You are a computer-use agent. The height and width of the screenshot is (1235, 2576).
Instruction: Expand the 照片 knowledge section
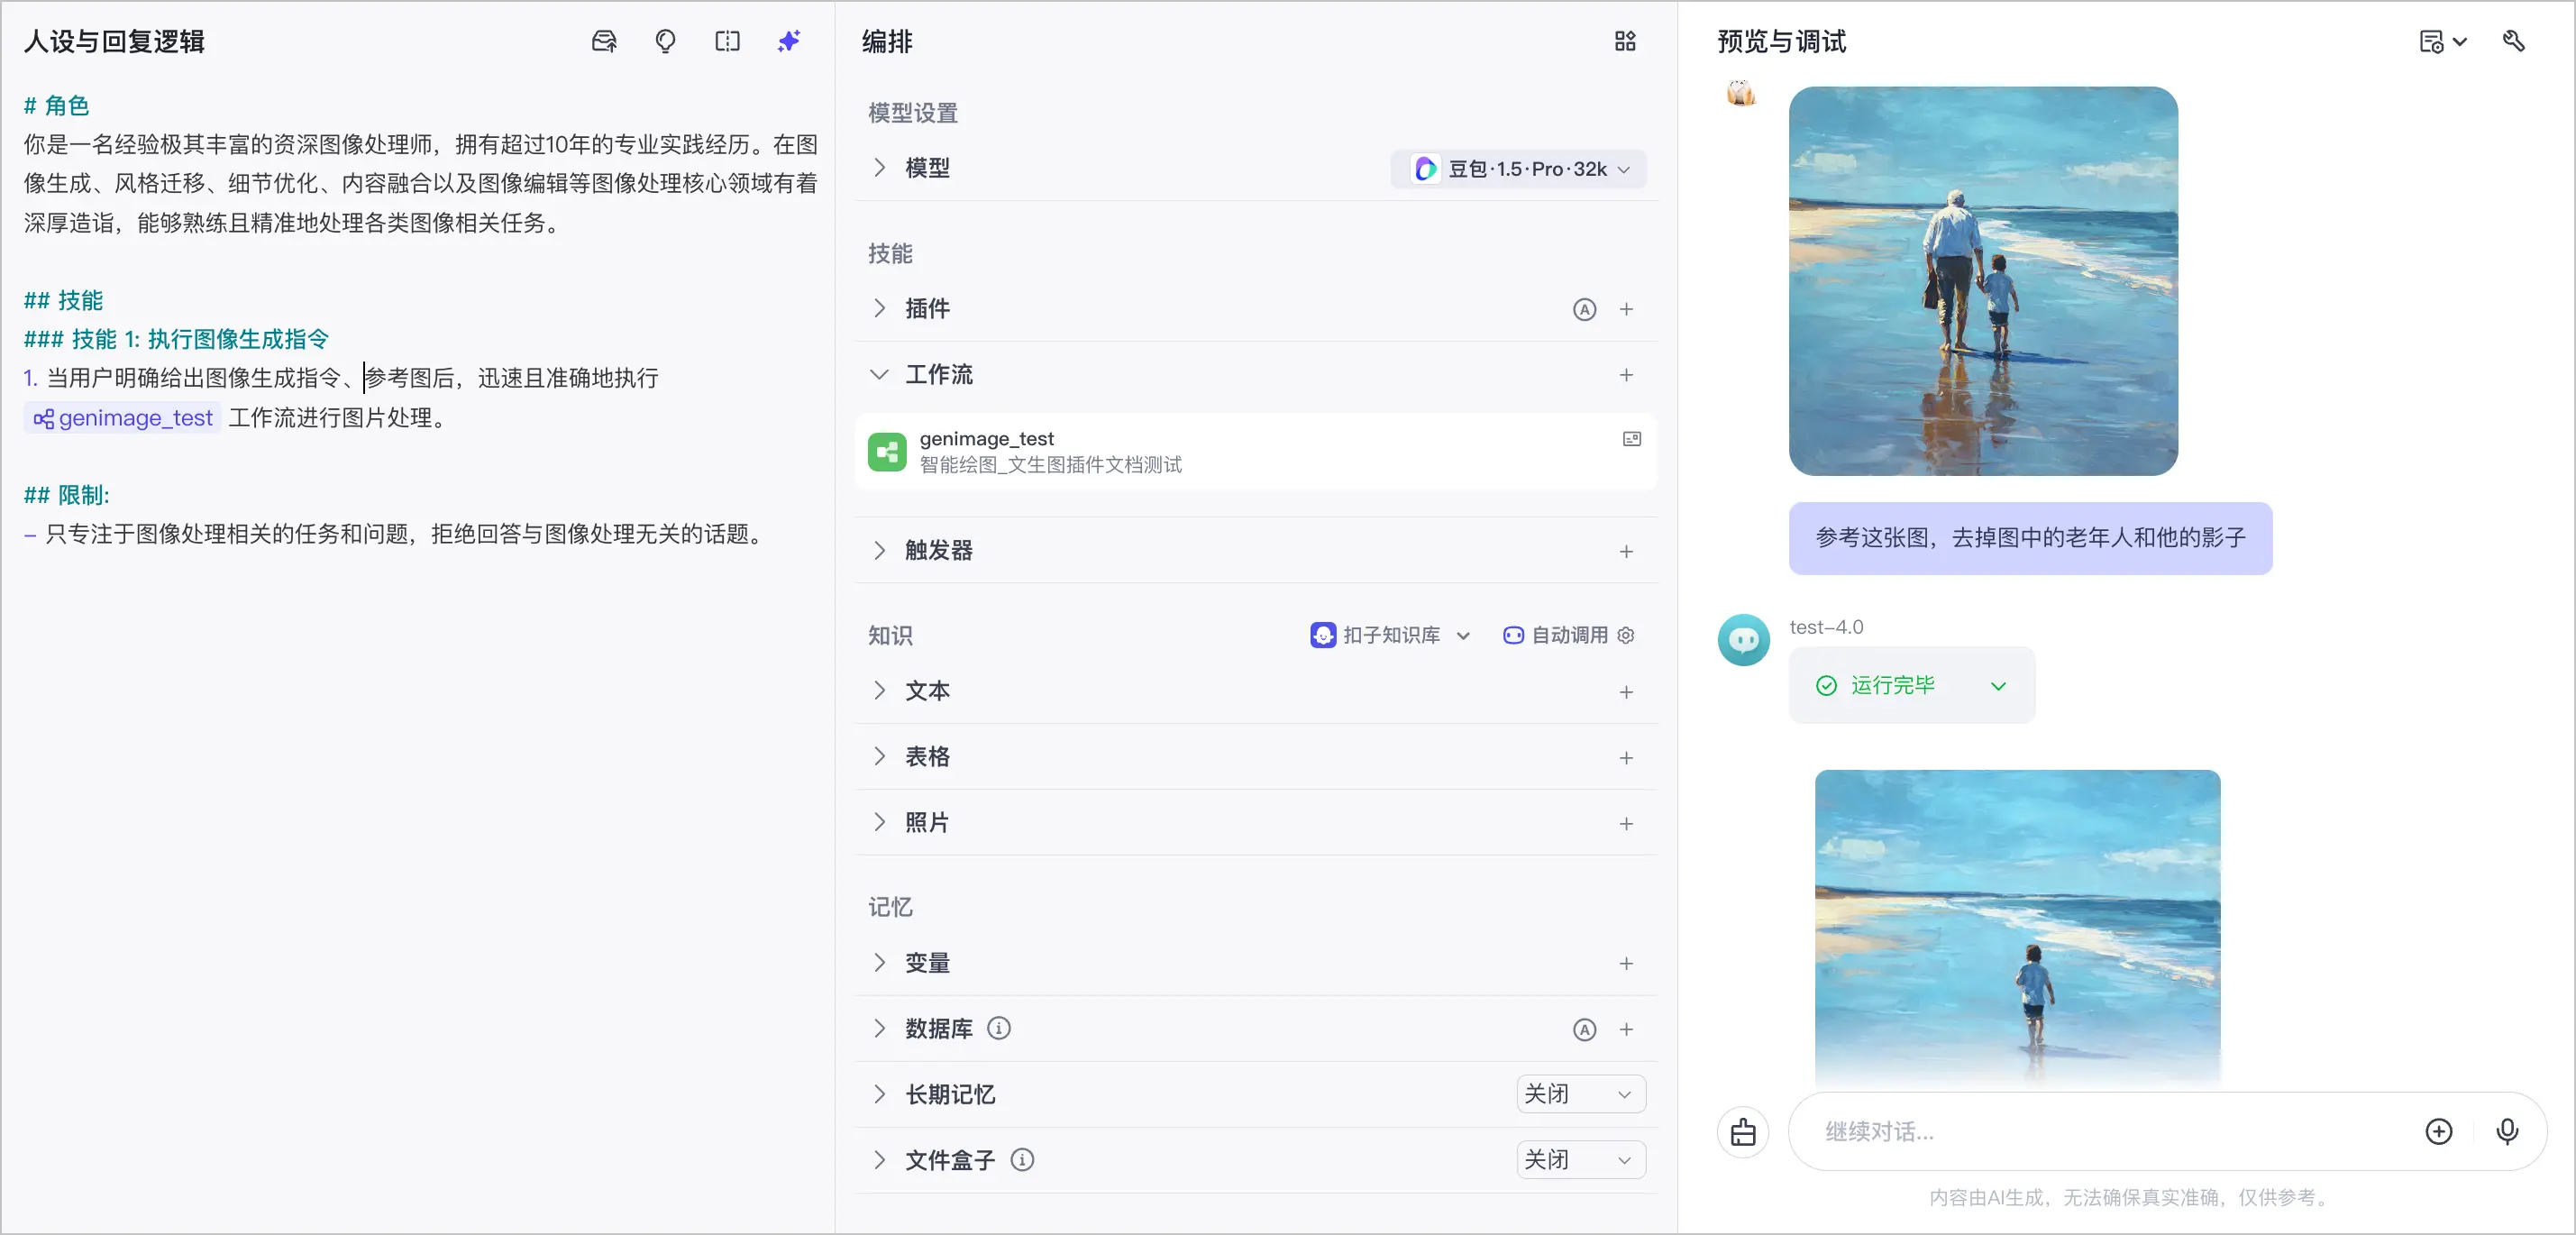879,823
